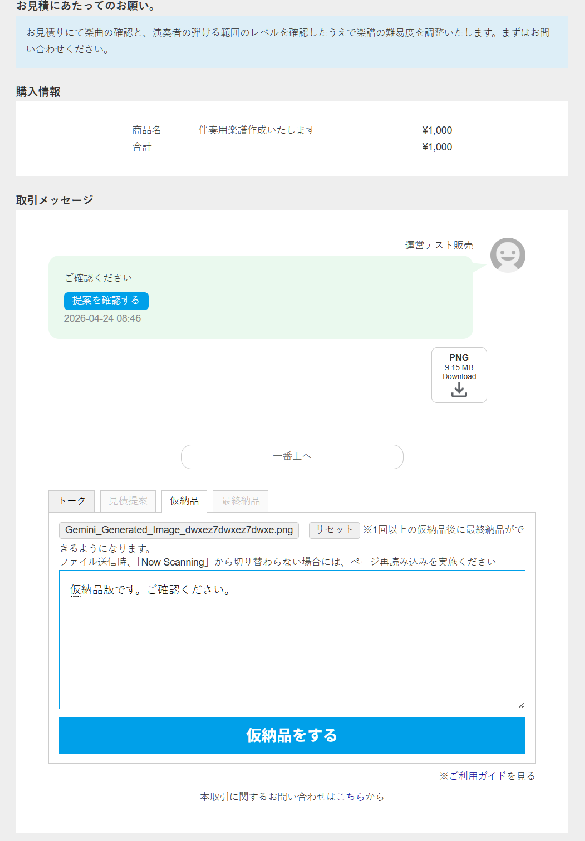Viewport: 585px width, 841px height.
Task: Switch to the 最終納品 tab
Action: 240,501
